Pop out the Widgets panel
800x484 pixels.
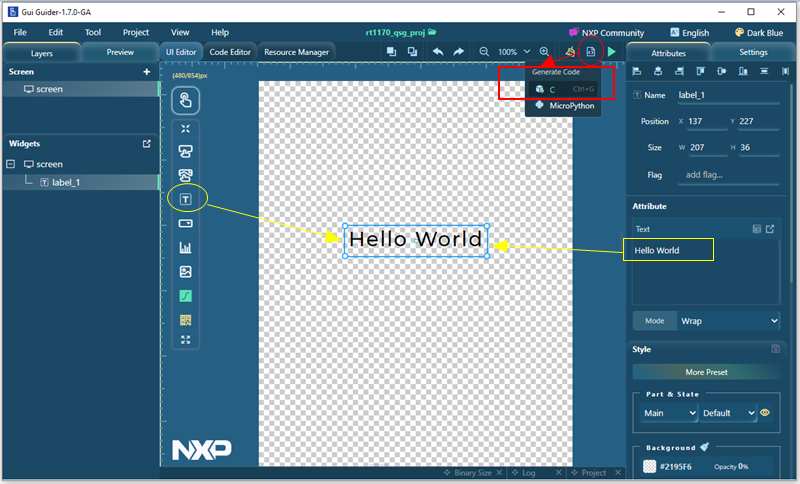(x=147, y=144)
